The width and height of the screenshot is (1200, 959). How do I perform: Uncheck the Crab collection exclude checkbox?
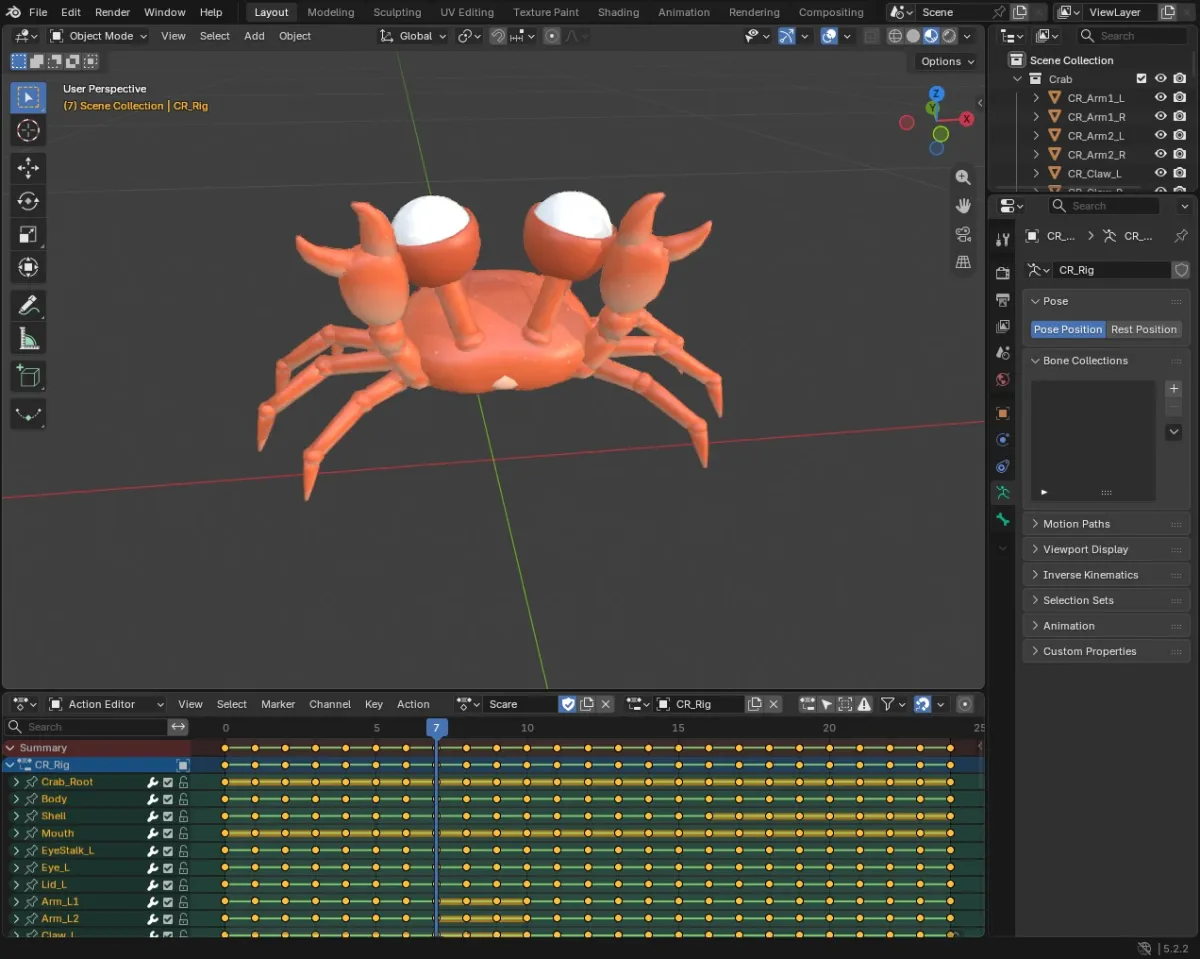click(x=1142, y=79)
